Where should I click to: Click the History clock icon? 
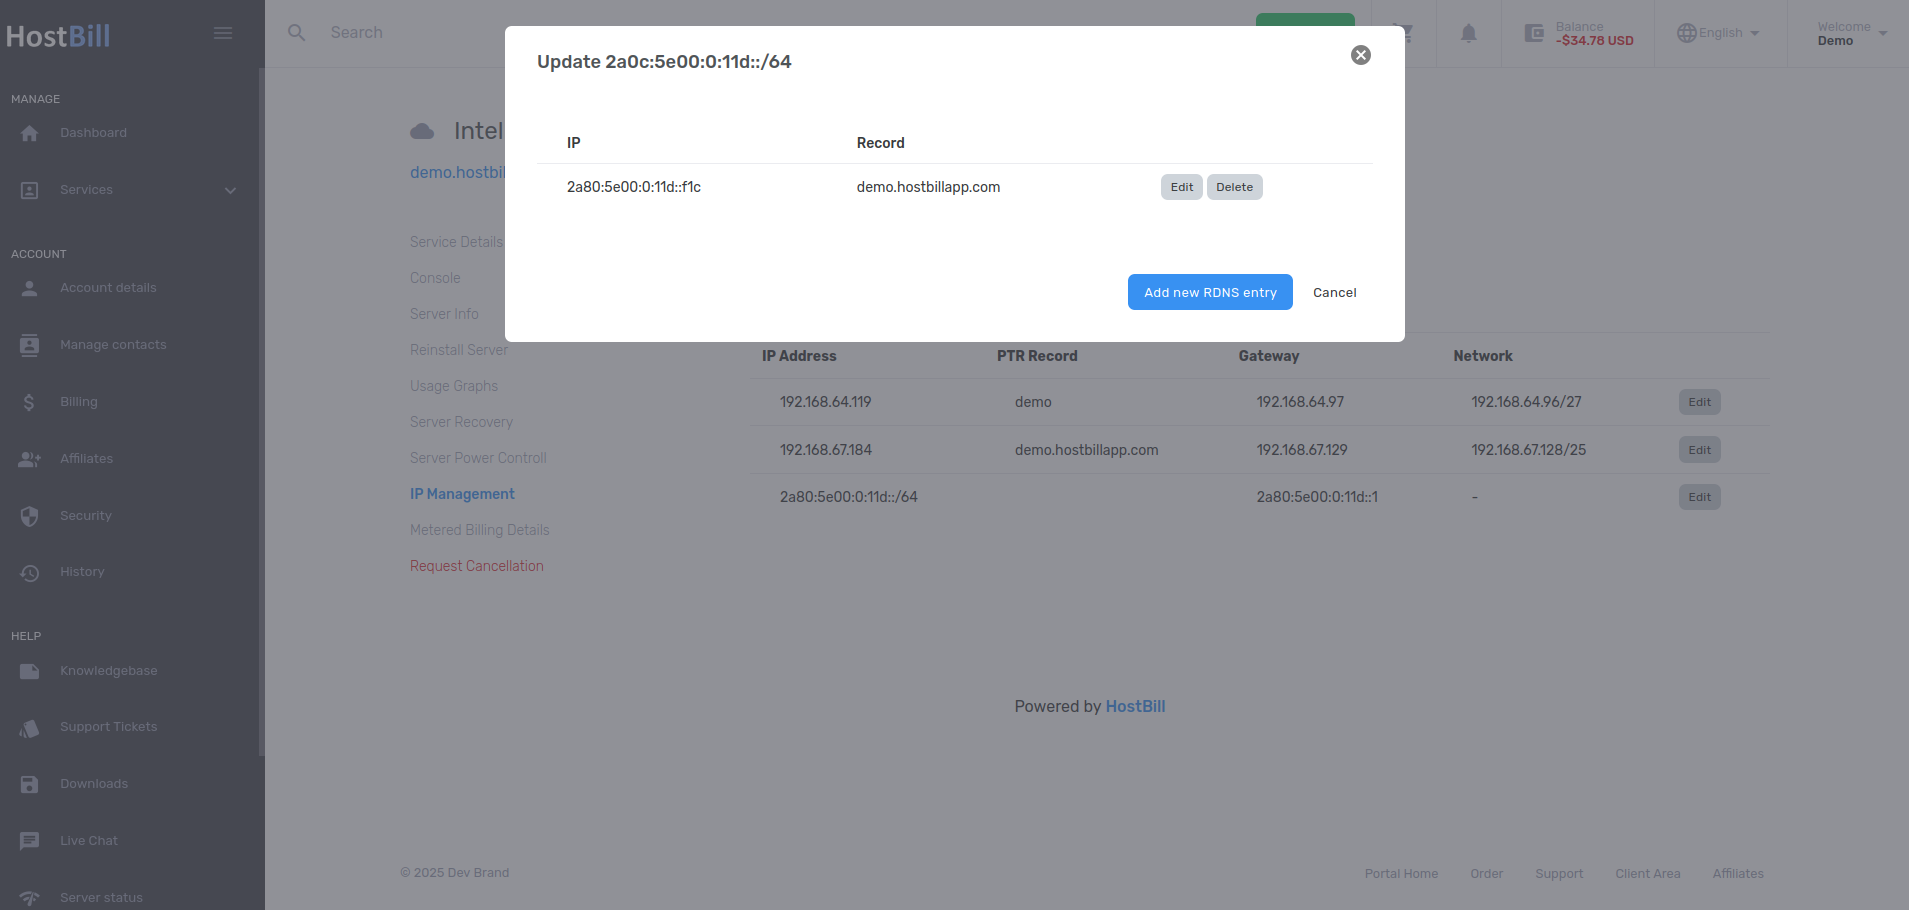tap(29, 572)
